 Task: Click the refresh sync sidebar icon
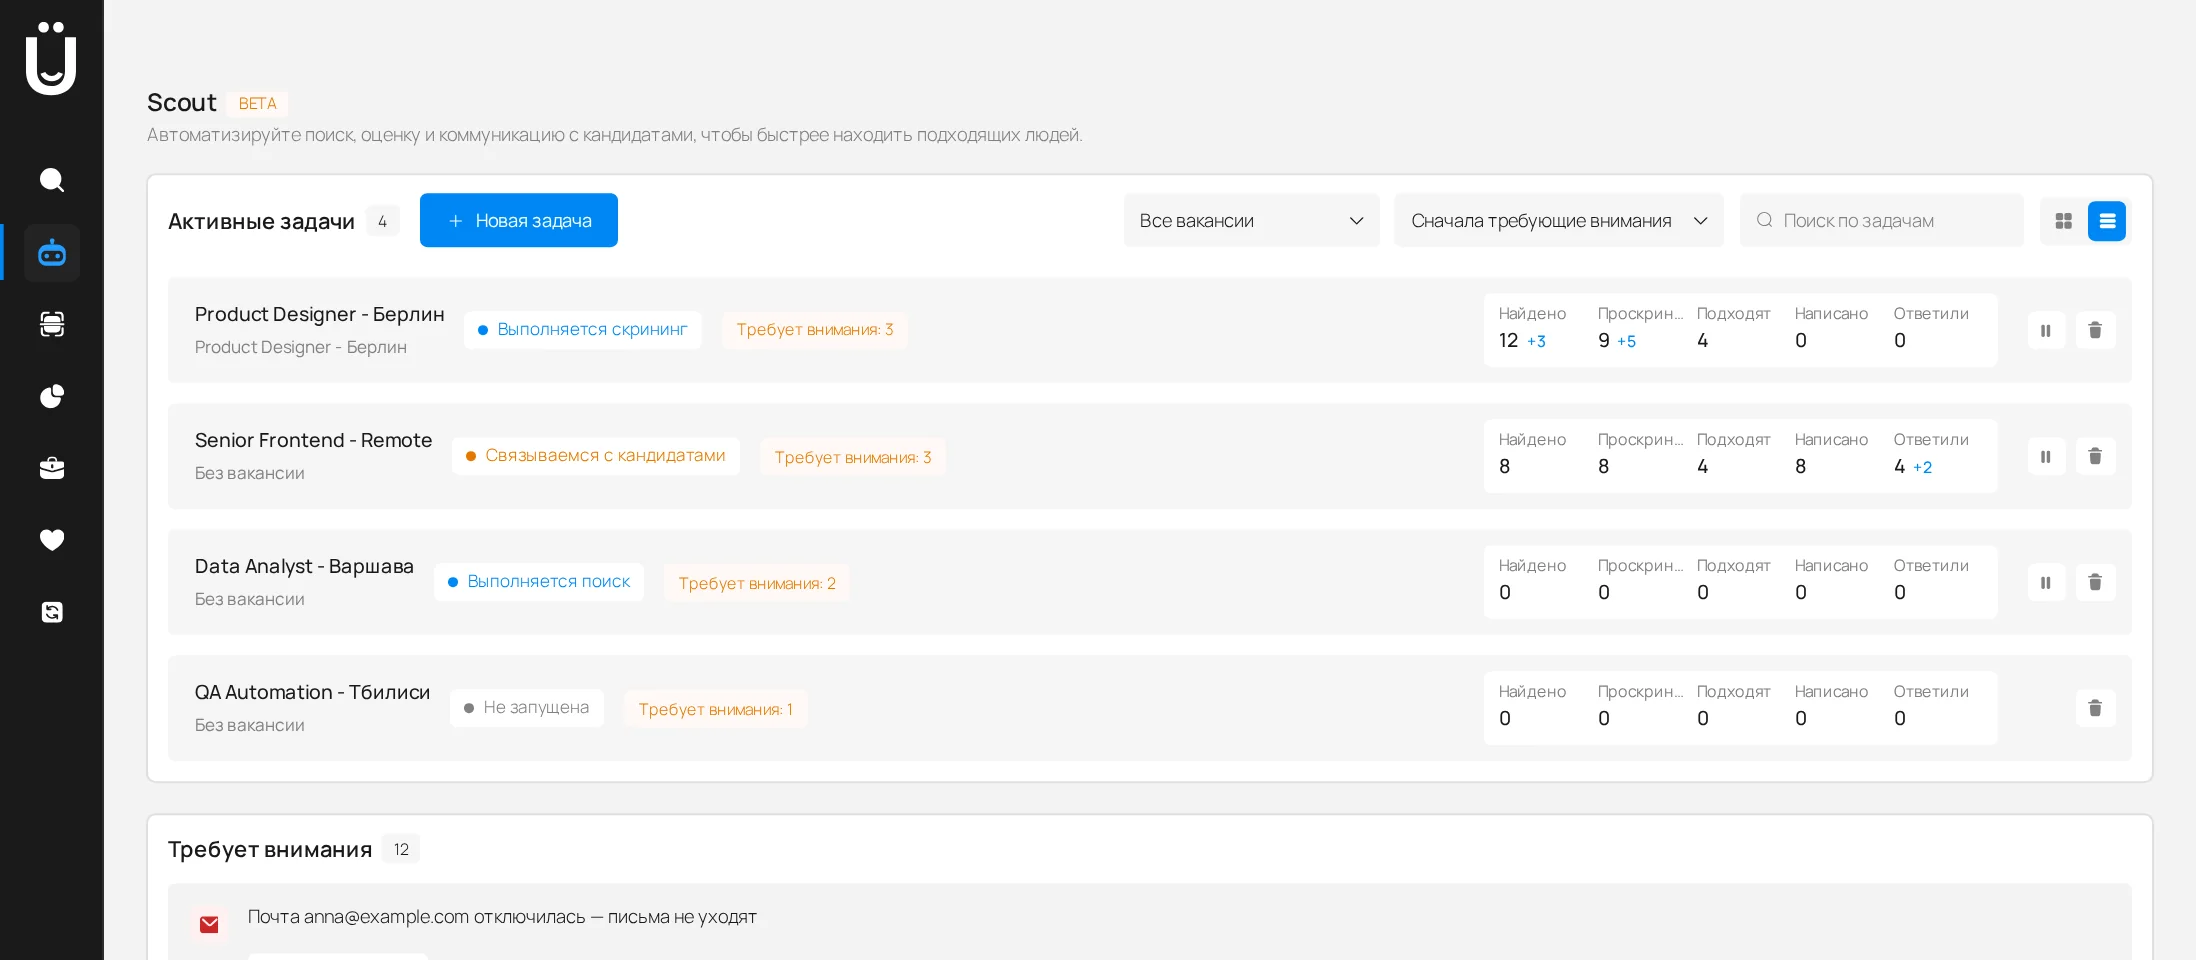coord(52,612)
